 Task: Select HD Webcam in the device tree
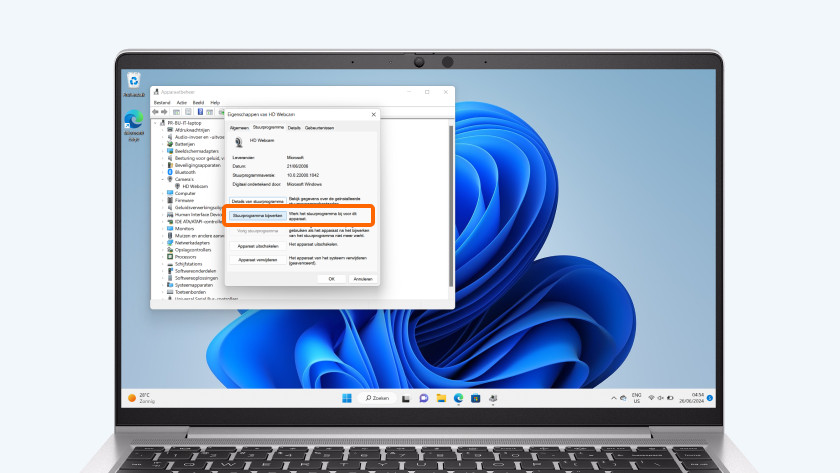[194, 186]
